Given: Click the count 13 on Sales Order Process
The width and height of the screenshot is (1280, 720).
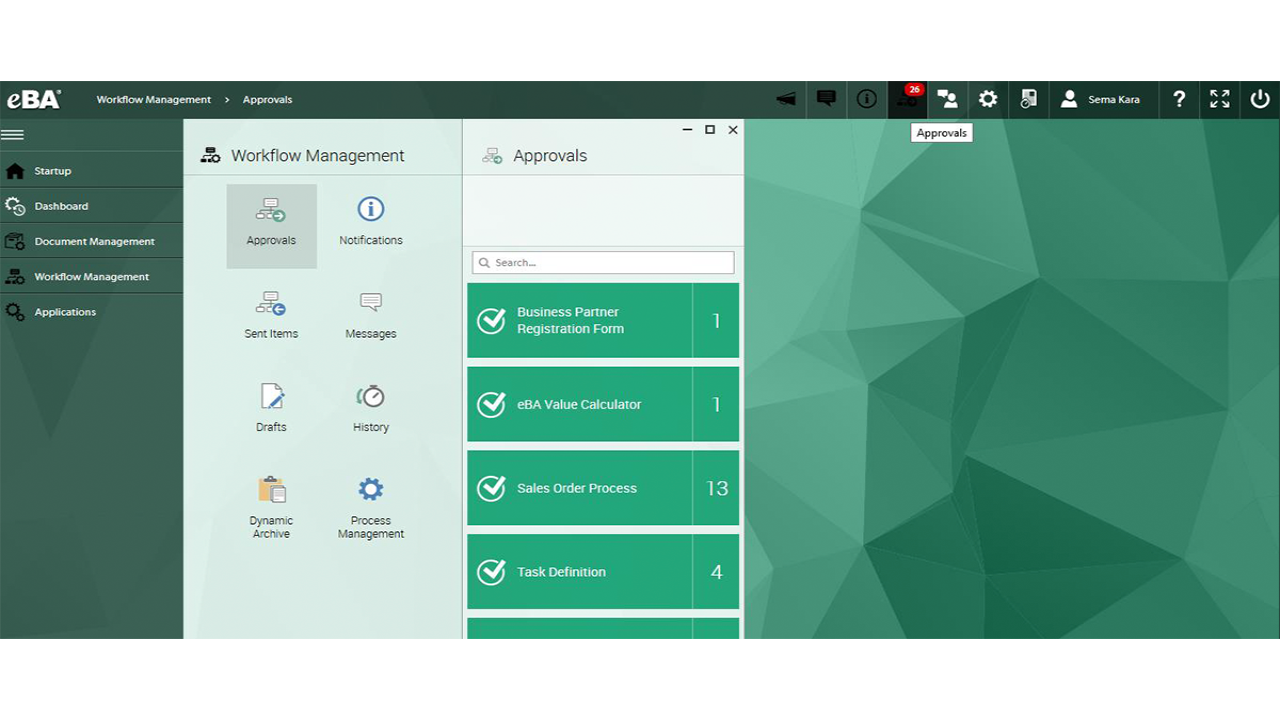Looking at the screenshot, I should [x=717, y=488].
